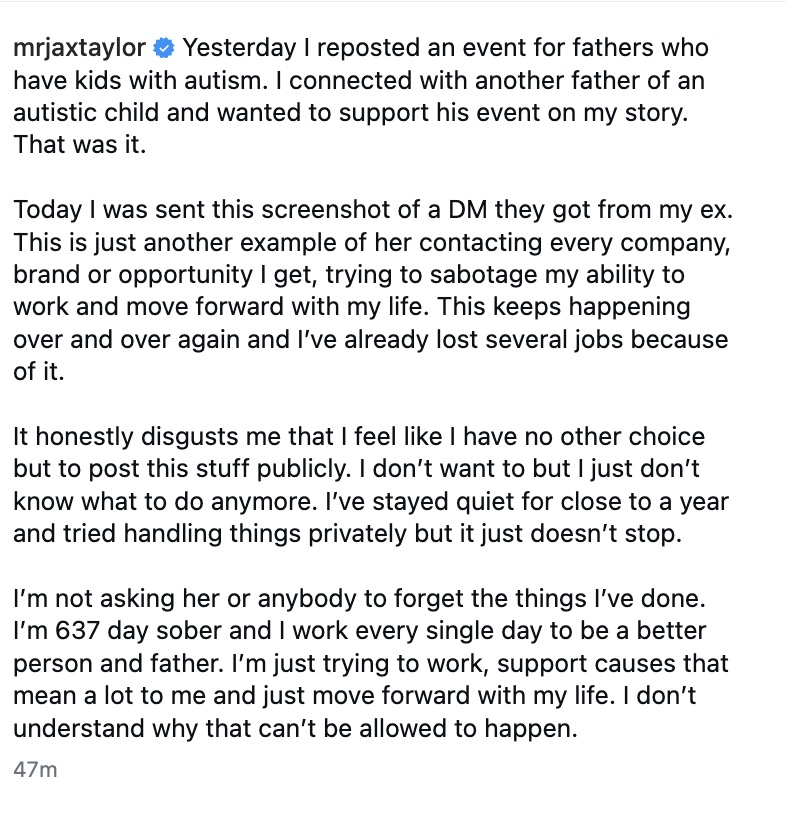Click the paragraph starting 'Today I was sent'
This screenshot has width=786, height=816.
click(x=373, y=290)
